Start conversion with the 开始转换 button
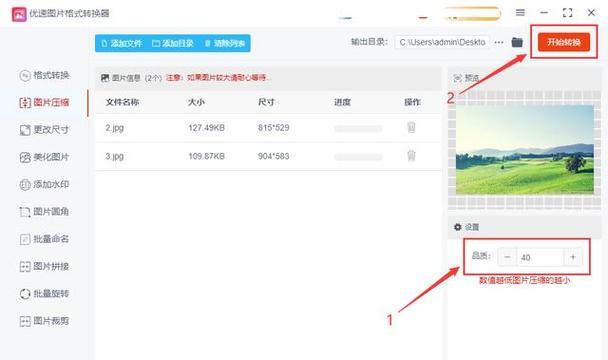This screenshot has height=360, width=608. pos(564,42)
